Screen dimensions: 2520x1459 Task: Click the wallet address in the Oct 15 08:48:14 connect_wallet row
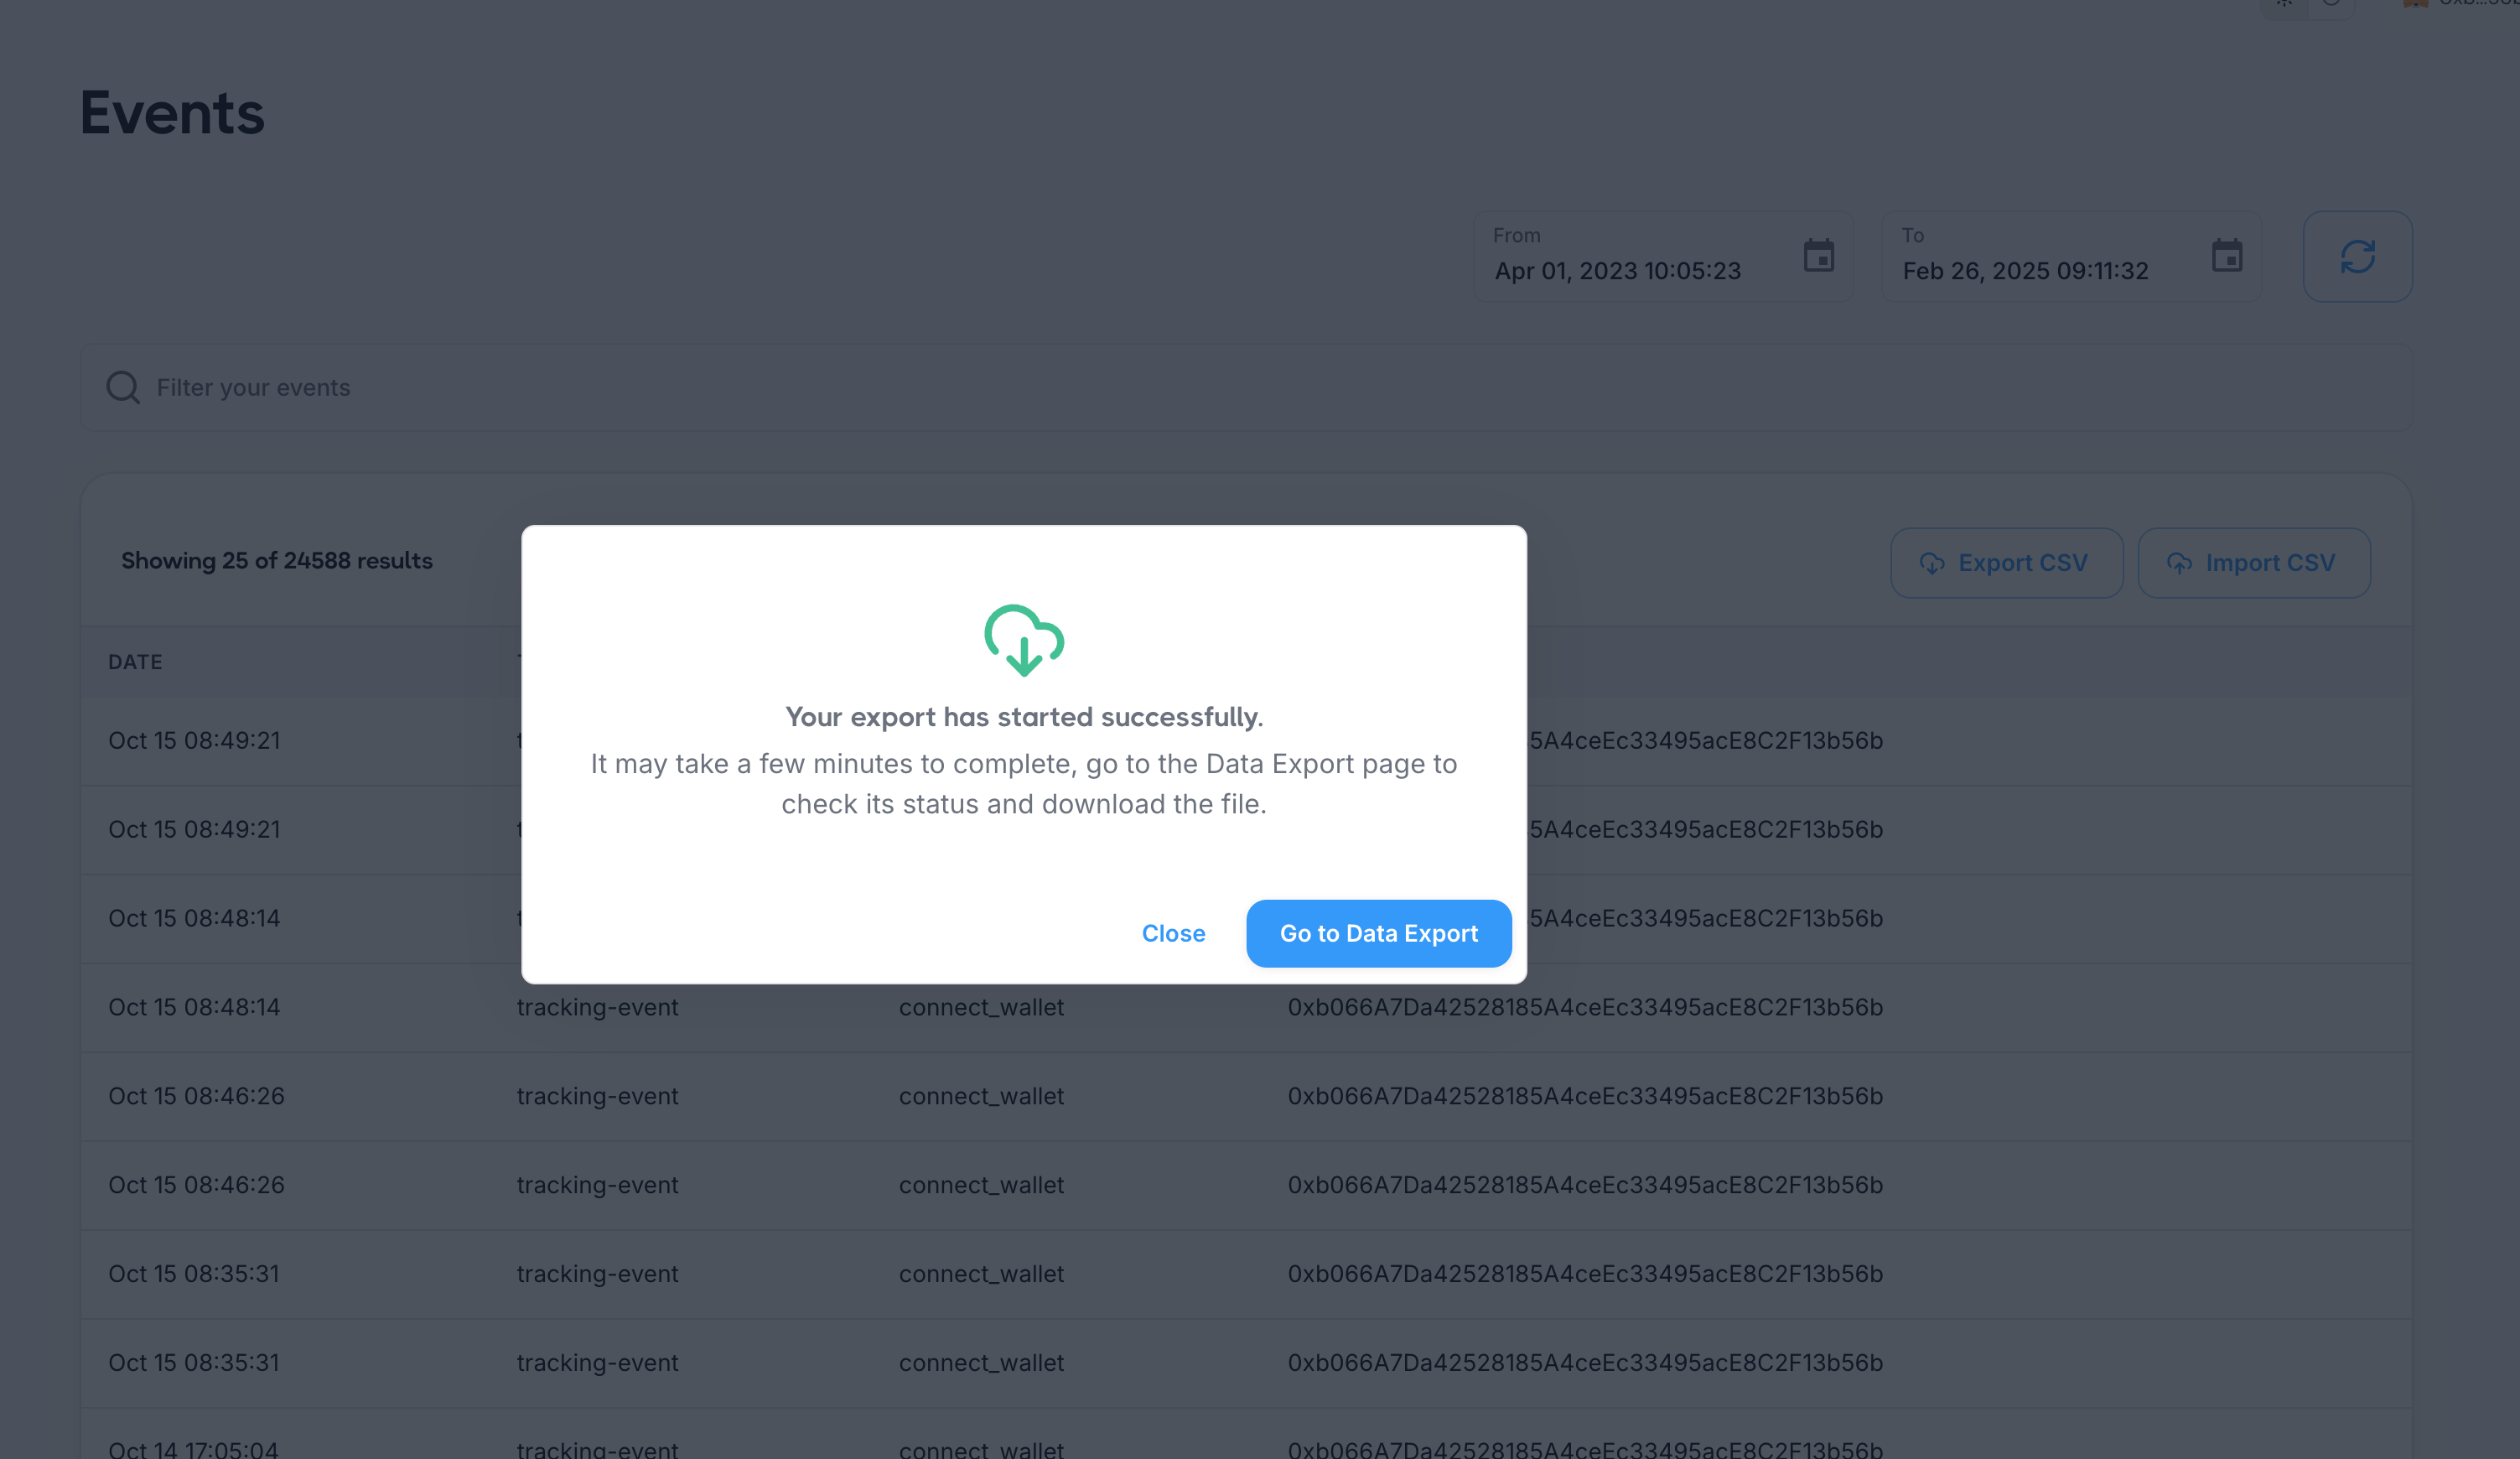[1584, 1007]
